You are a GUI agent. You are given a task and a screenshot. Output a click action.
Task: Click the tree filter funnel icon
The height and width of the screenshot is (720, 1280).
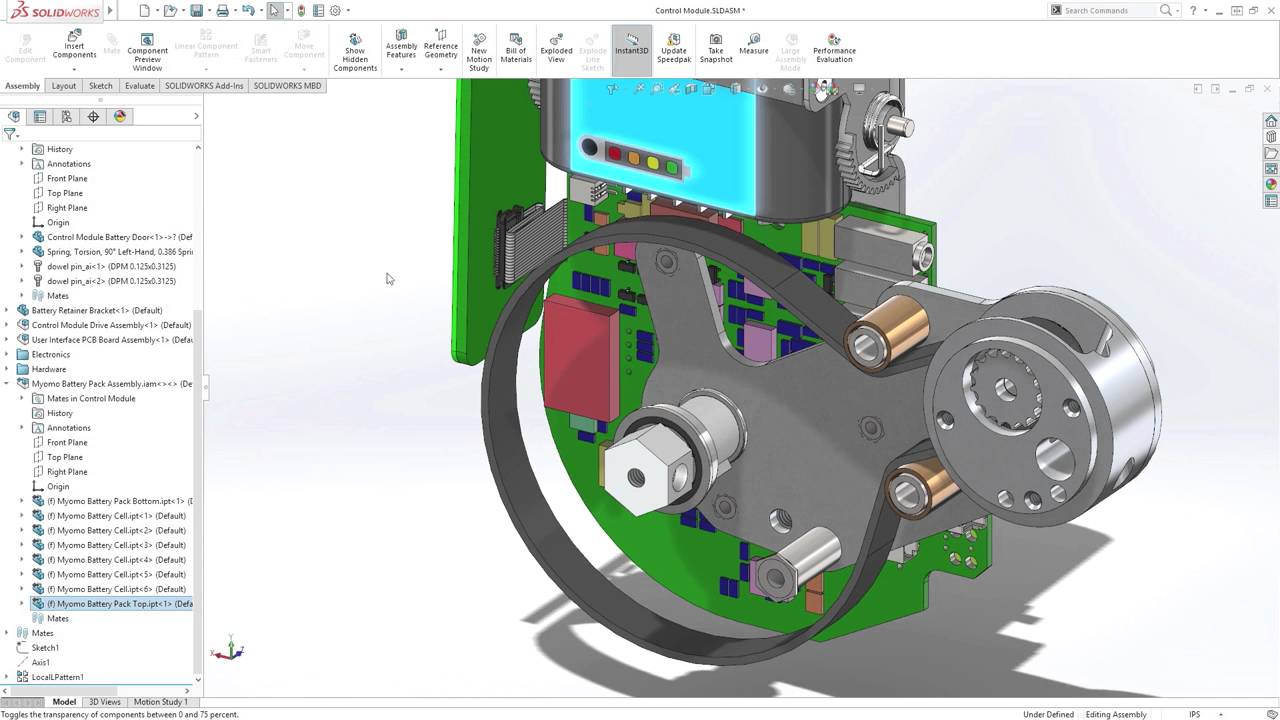click(10, 134)
